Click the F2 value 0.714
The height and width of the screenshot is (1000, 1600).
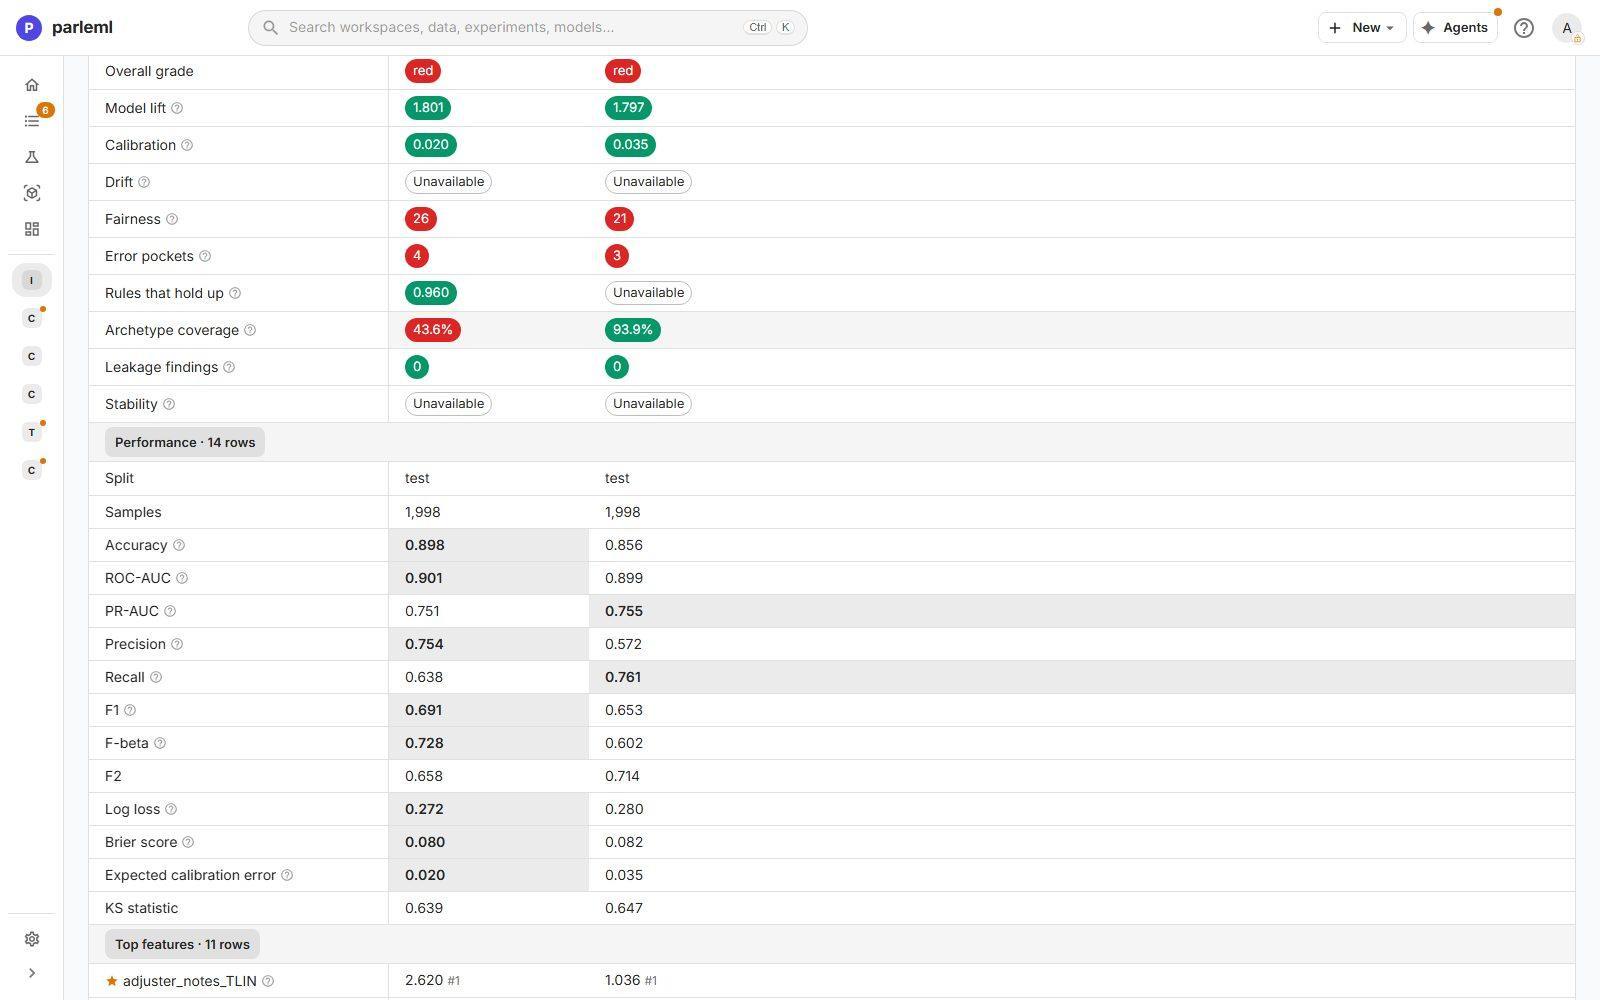tap(623, 776)
